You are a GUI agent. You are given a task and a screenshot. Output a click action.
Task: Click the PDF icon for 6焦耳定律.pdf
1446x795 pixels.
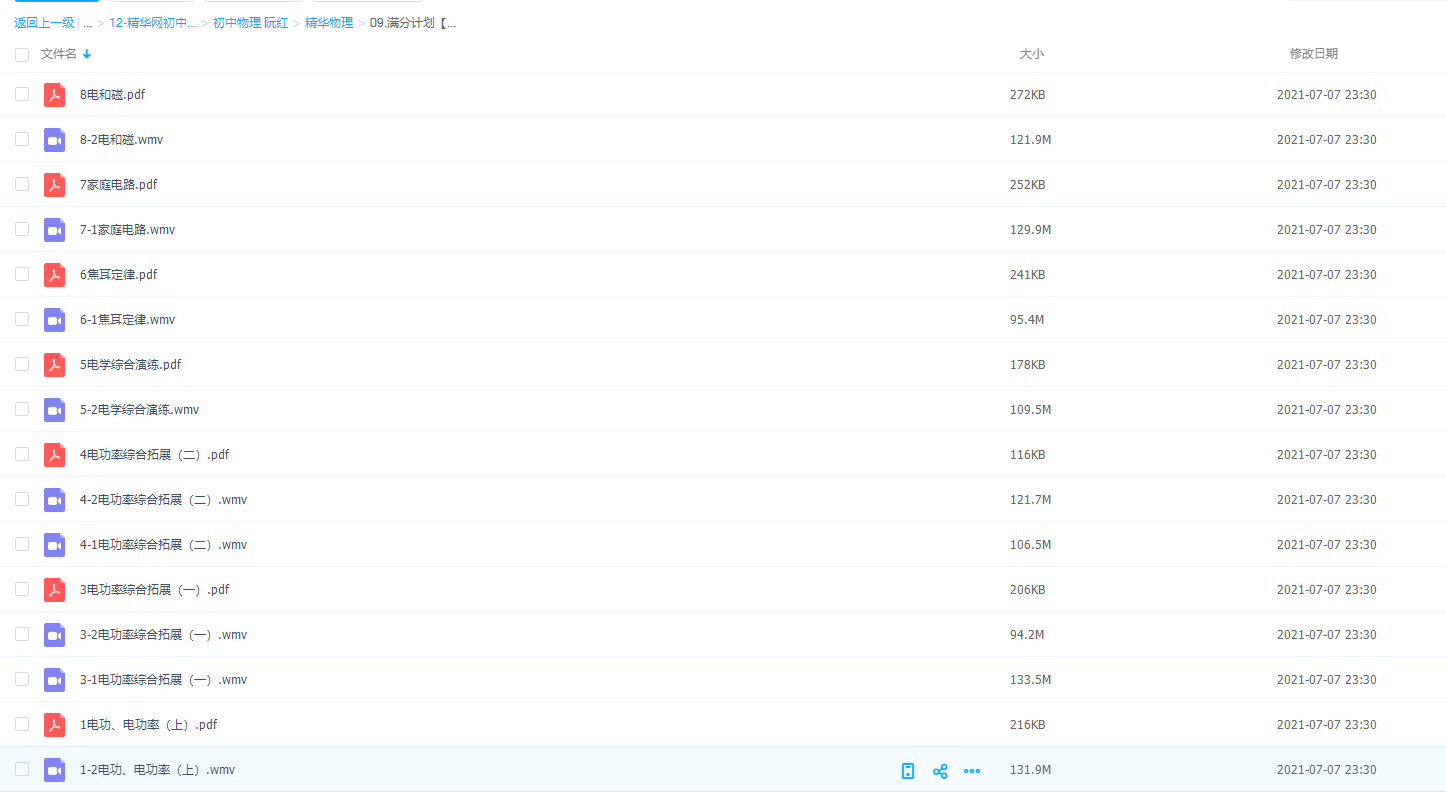[55, 275]
